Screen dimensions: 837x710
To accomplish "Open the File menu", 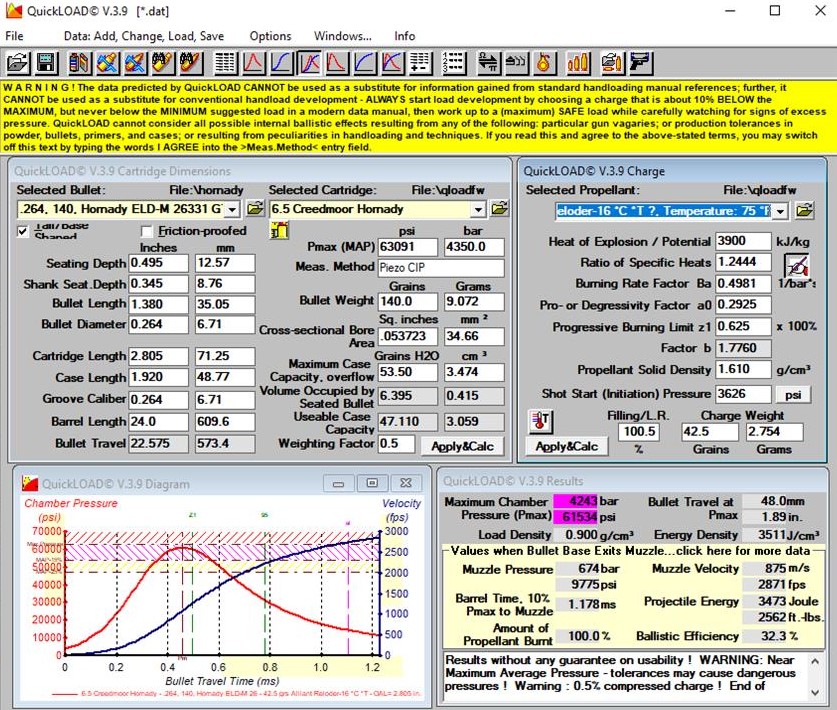I will click(x=14, y=36).
